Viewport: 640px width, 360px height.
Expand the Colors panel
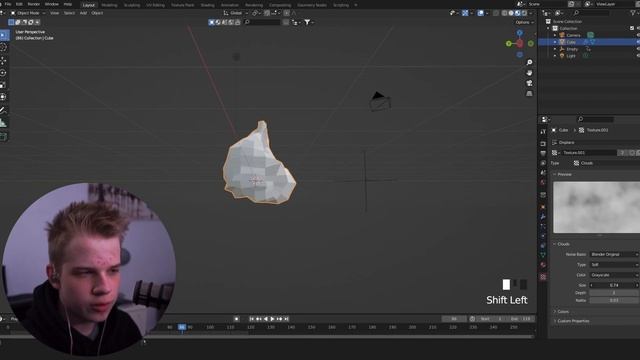562,311
